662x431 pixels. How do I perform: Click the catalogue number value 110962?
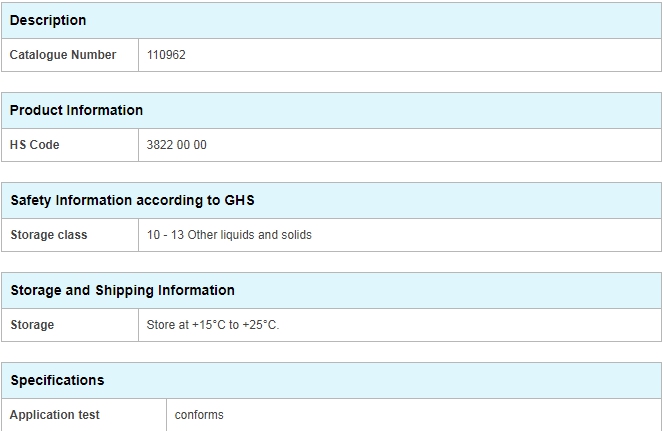point(166,55)
